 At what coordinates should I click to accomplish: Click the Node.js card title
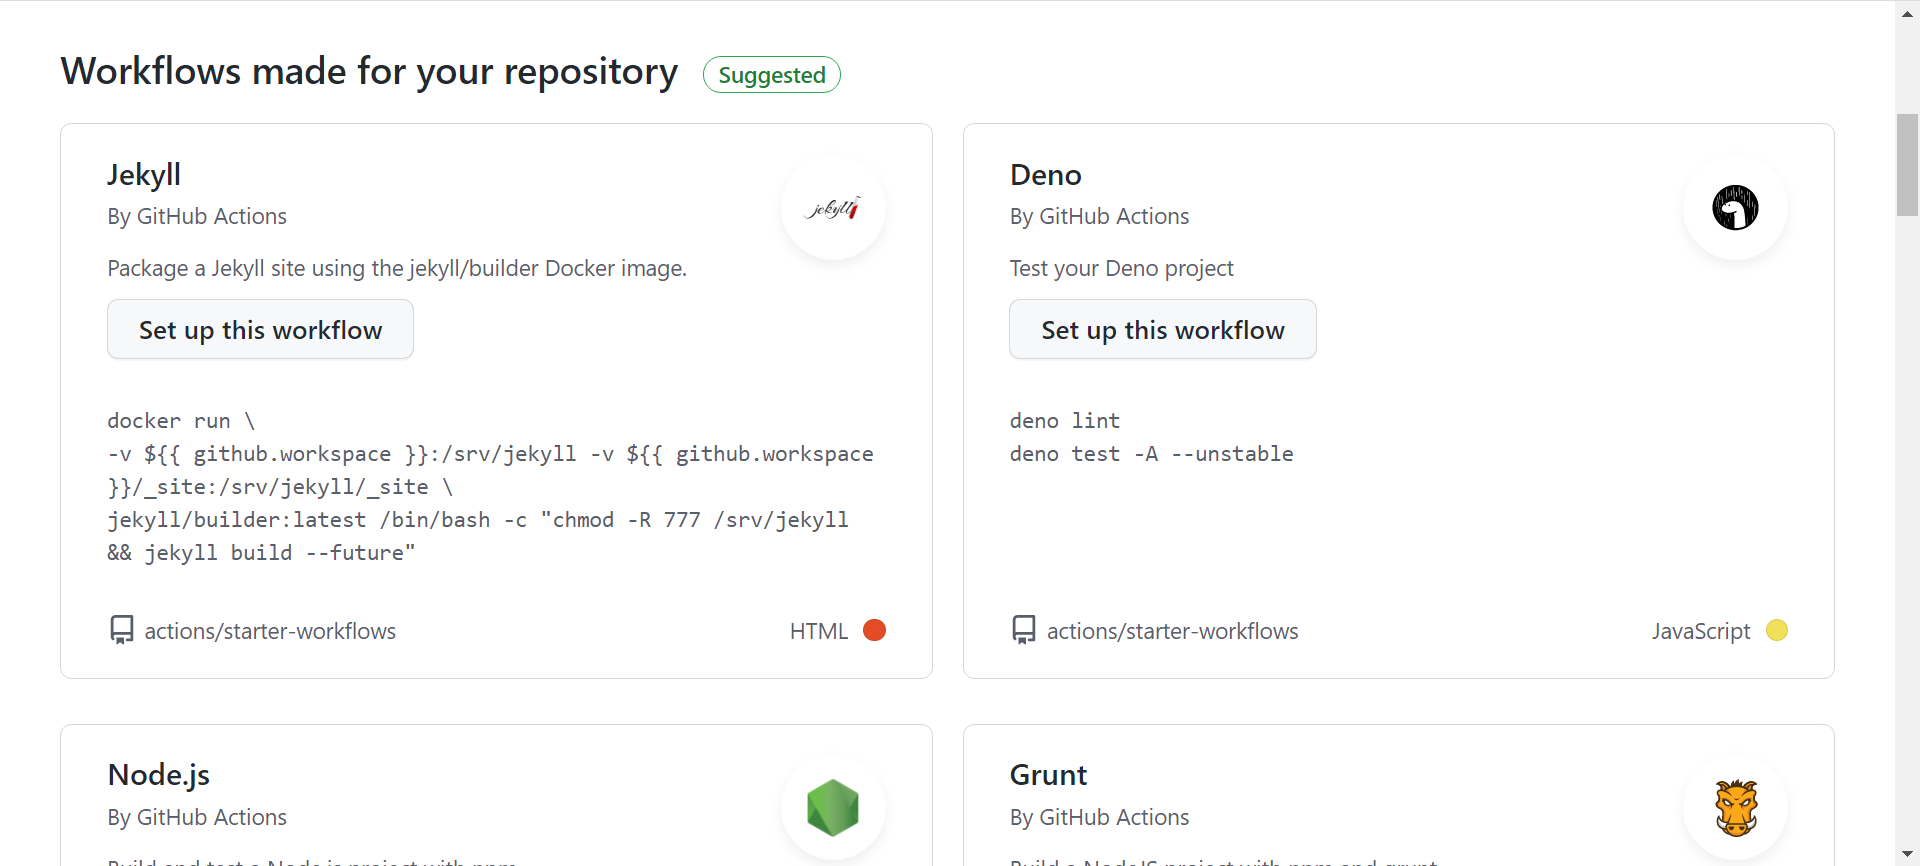tap(158, 775)
